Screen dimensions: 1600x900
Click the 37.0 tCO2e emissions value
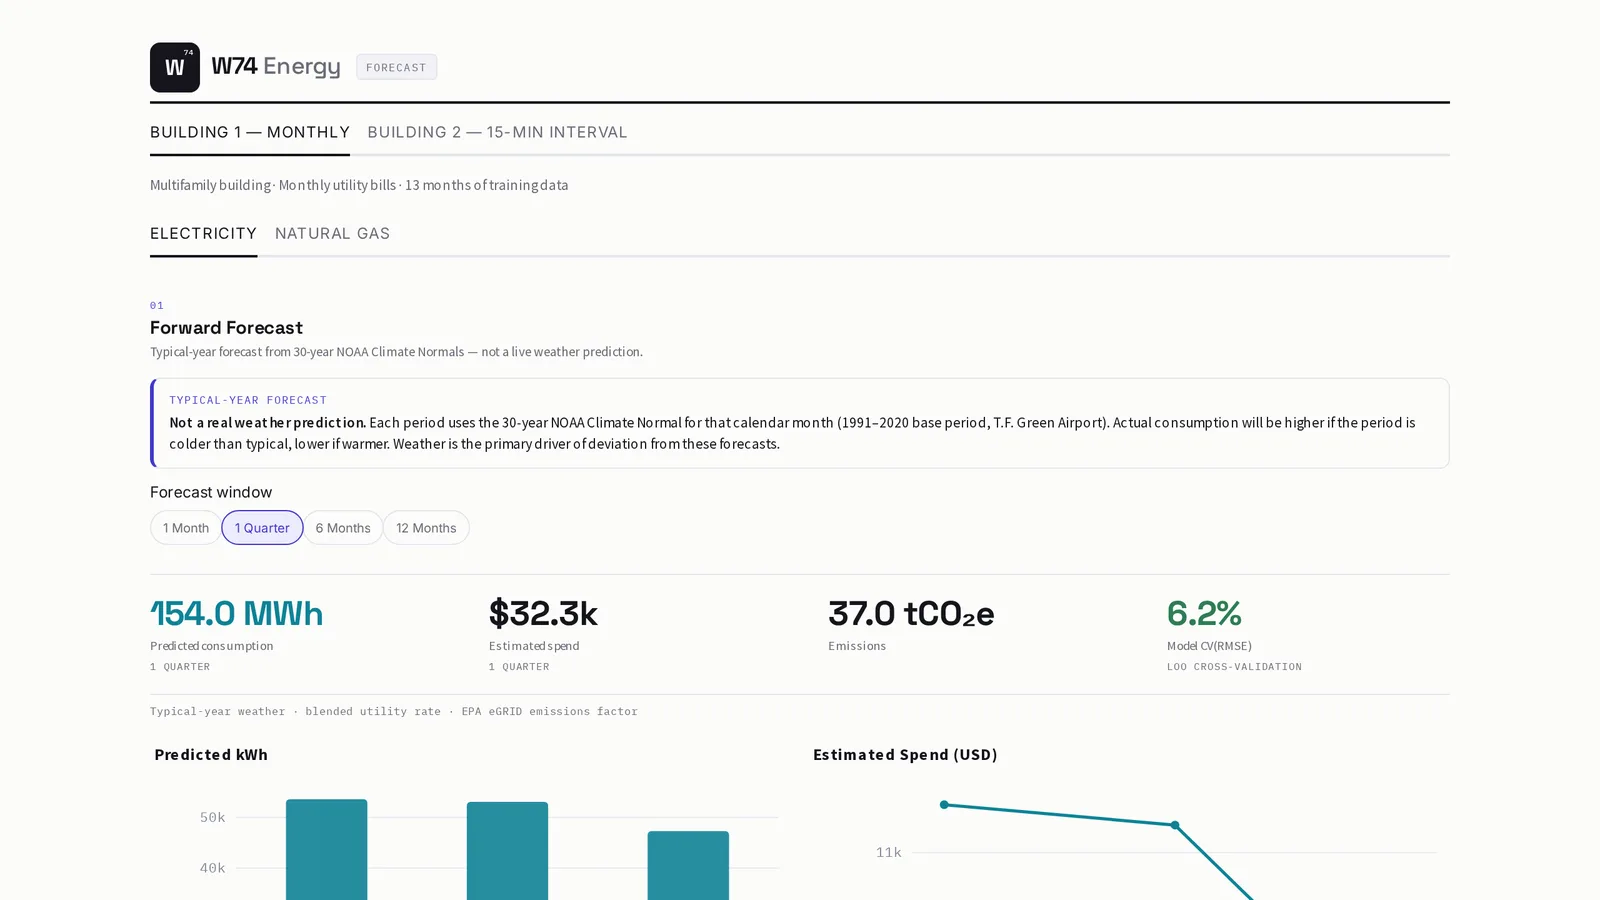click(911, 613)
